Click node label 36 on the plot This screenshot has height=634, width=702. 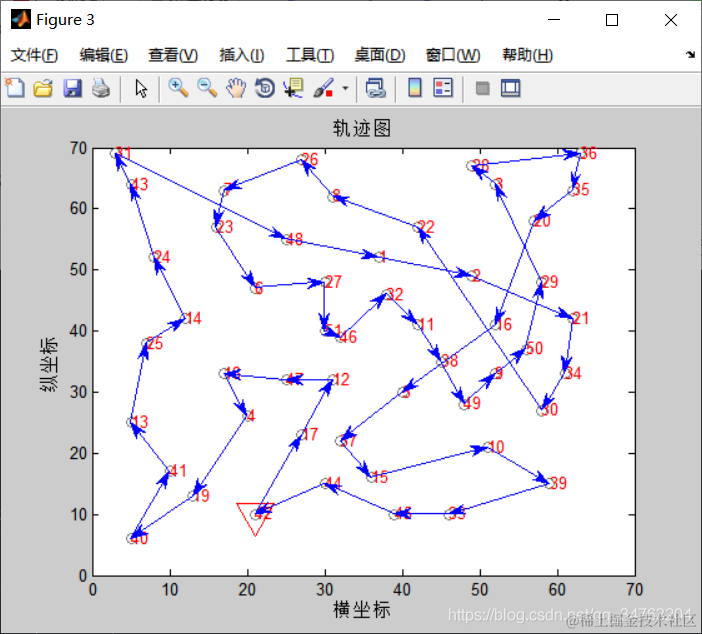(x=588, y=153)
